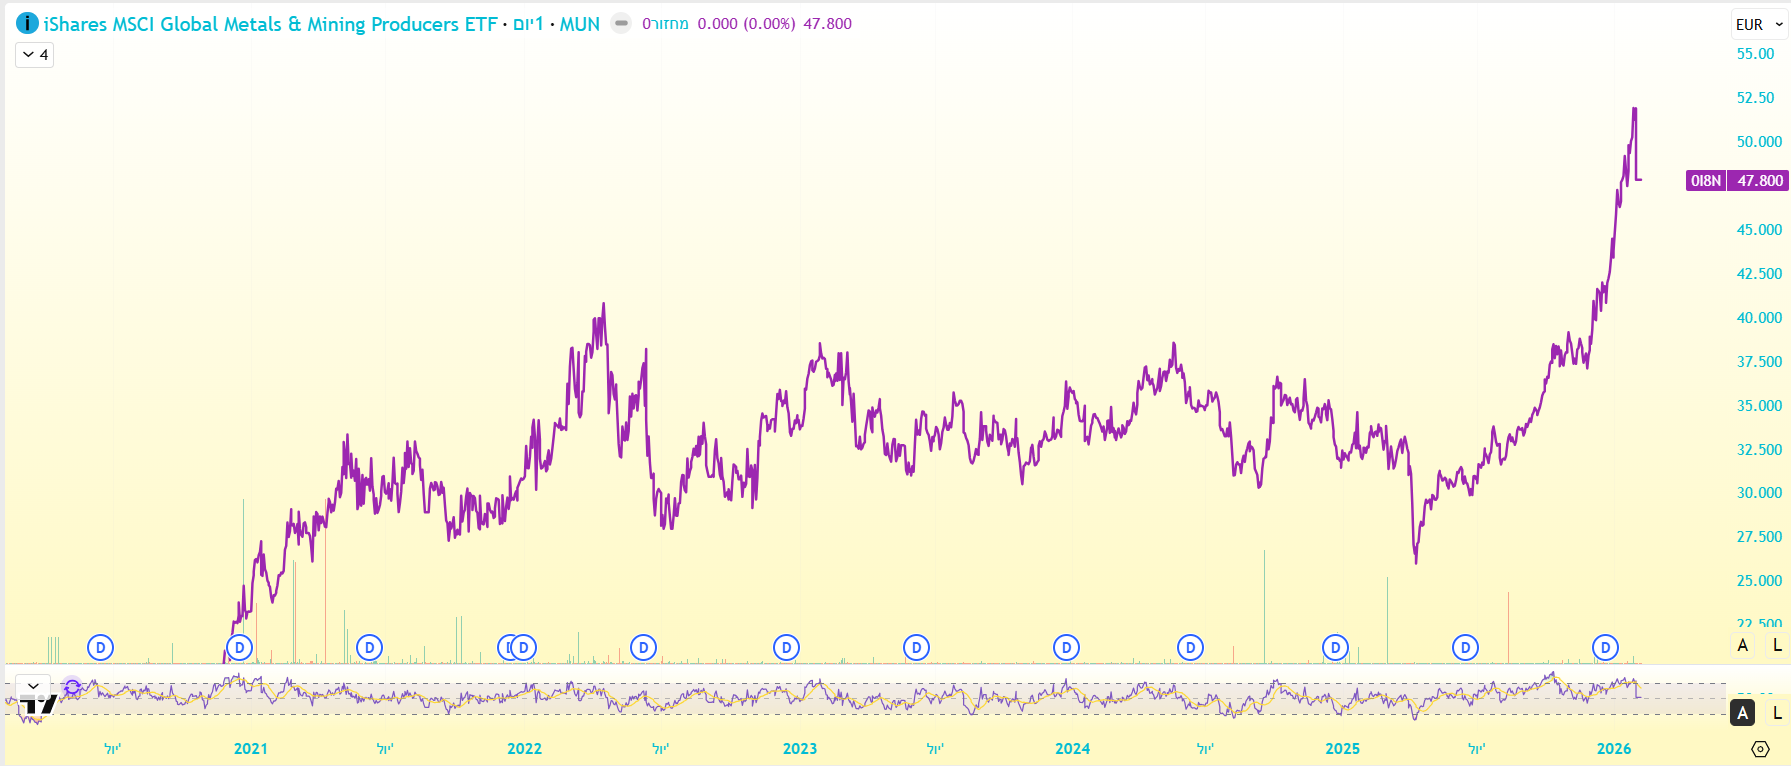1791x766 pixels.
Task: Click the TradingView logo in the indicator pane
Action: coord(38,704)
